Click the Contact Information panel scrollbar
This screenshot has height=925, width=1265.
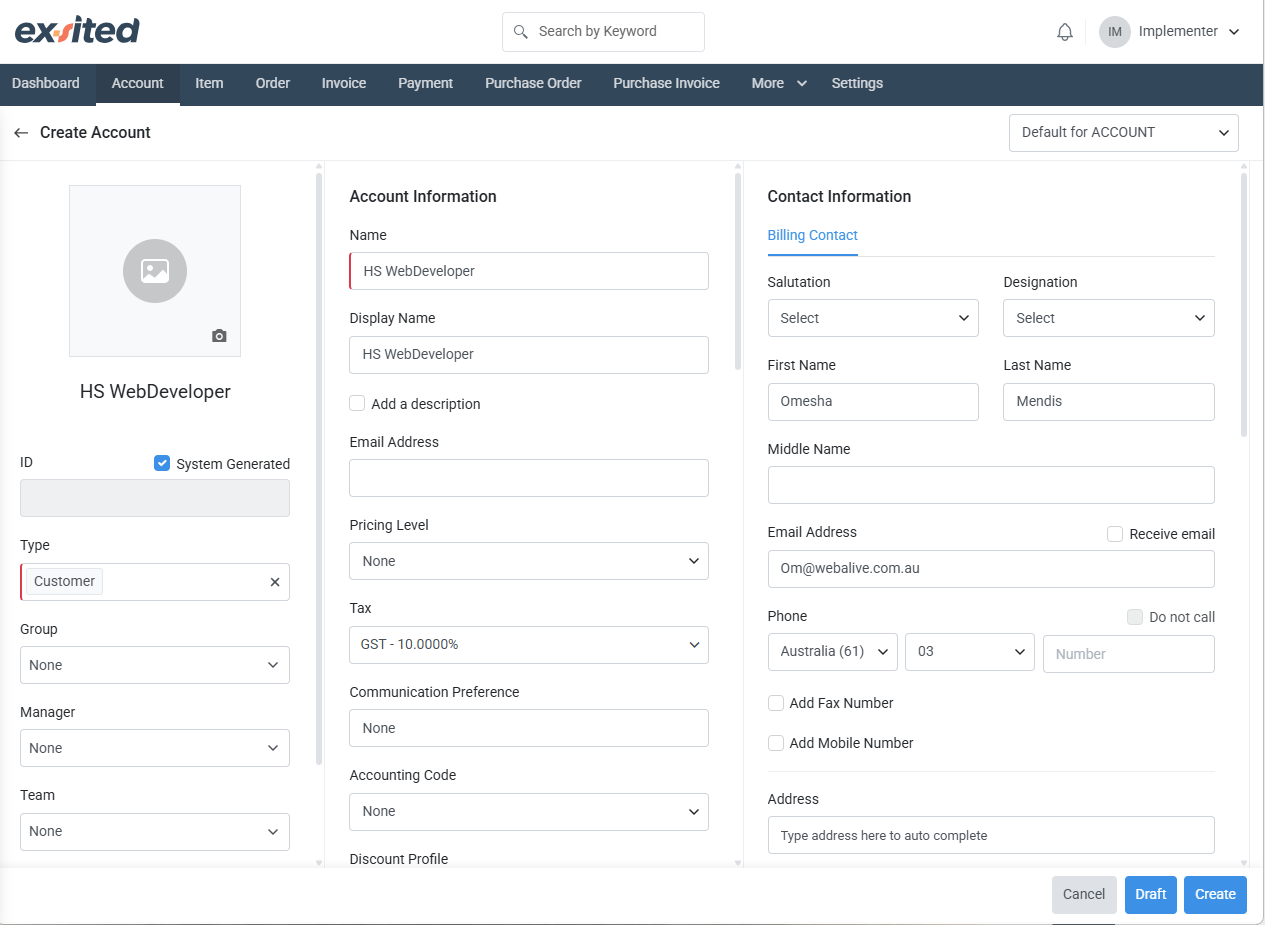coord(1244,305)
